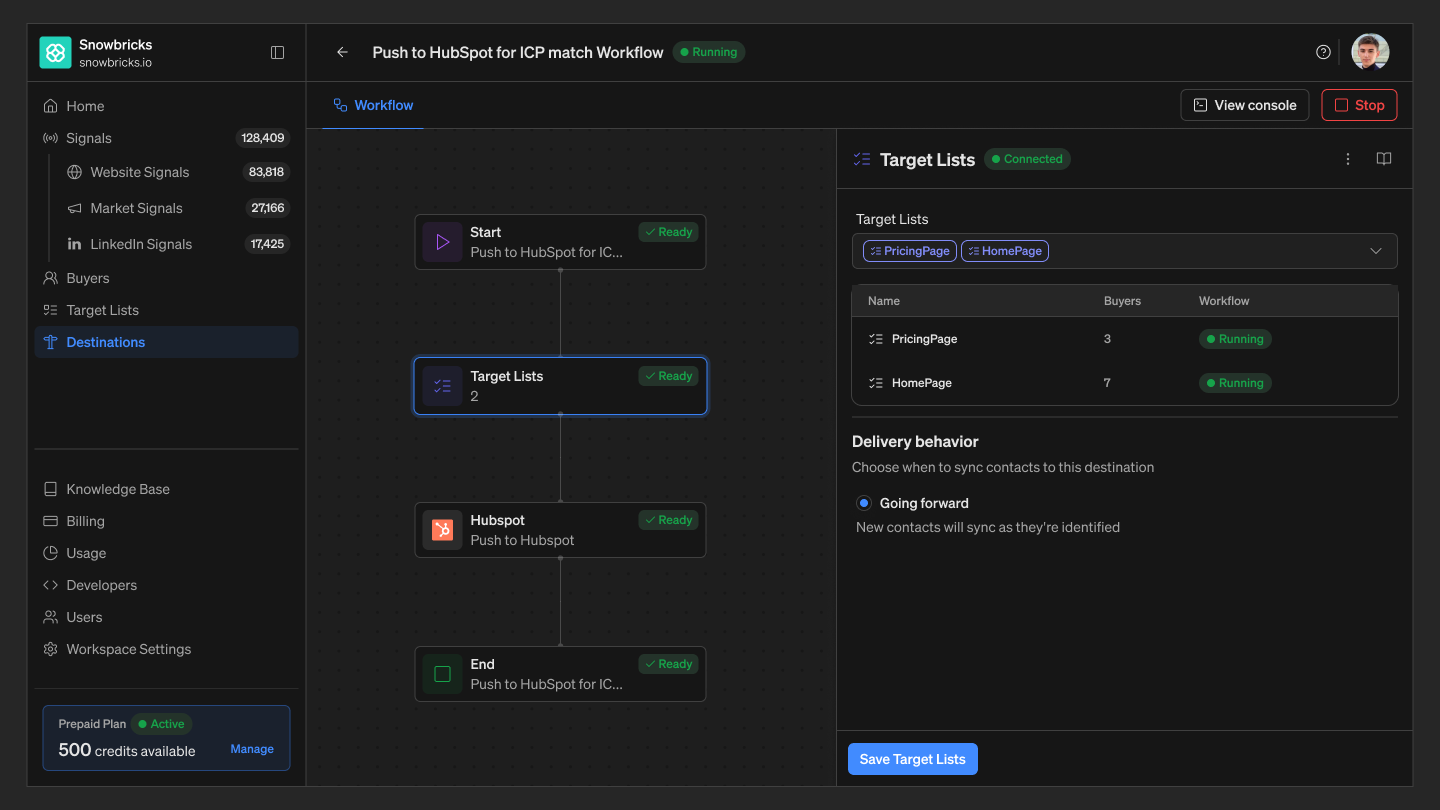Click the Connected status badge
Image resolution: width=1440 pixels, height=810 pixels.
point(1027,159)
